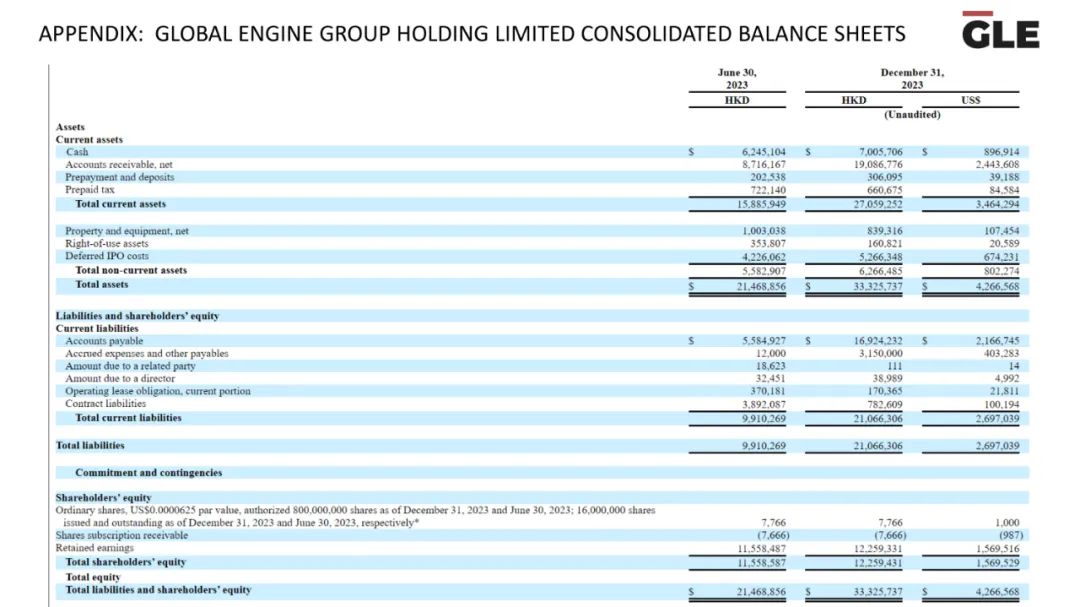Select accounts receivable value 19,086,776
This screenshot has height=607, width=1080.
[x=878, y=165]
